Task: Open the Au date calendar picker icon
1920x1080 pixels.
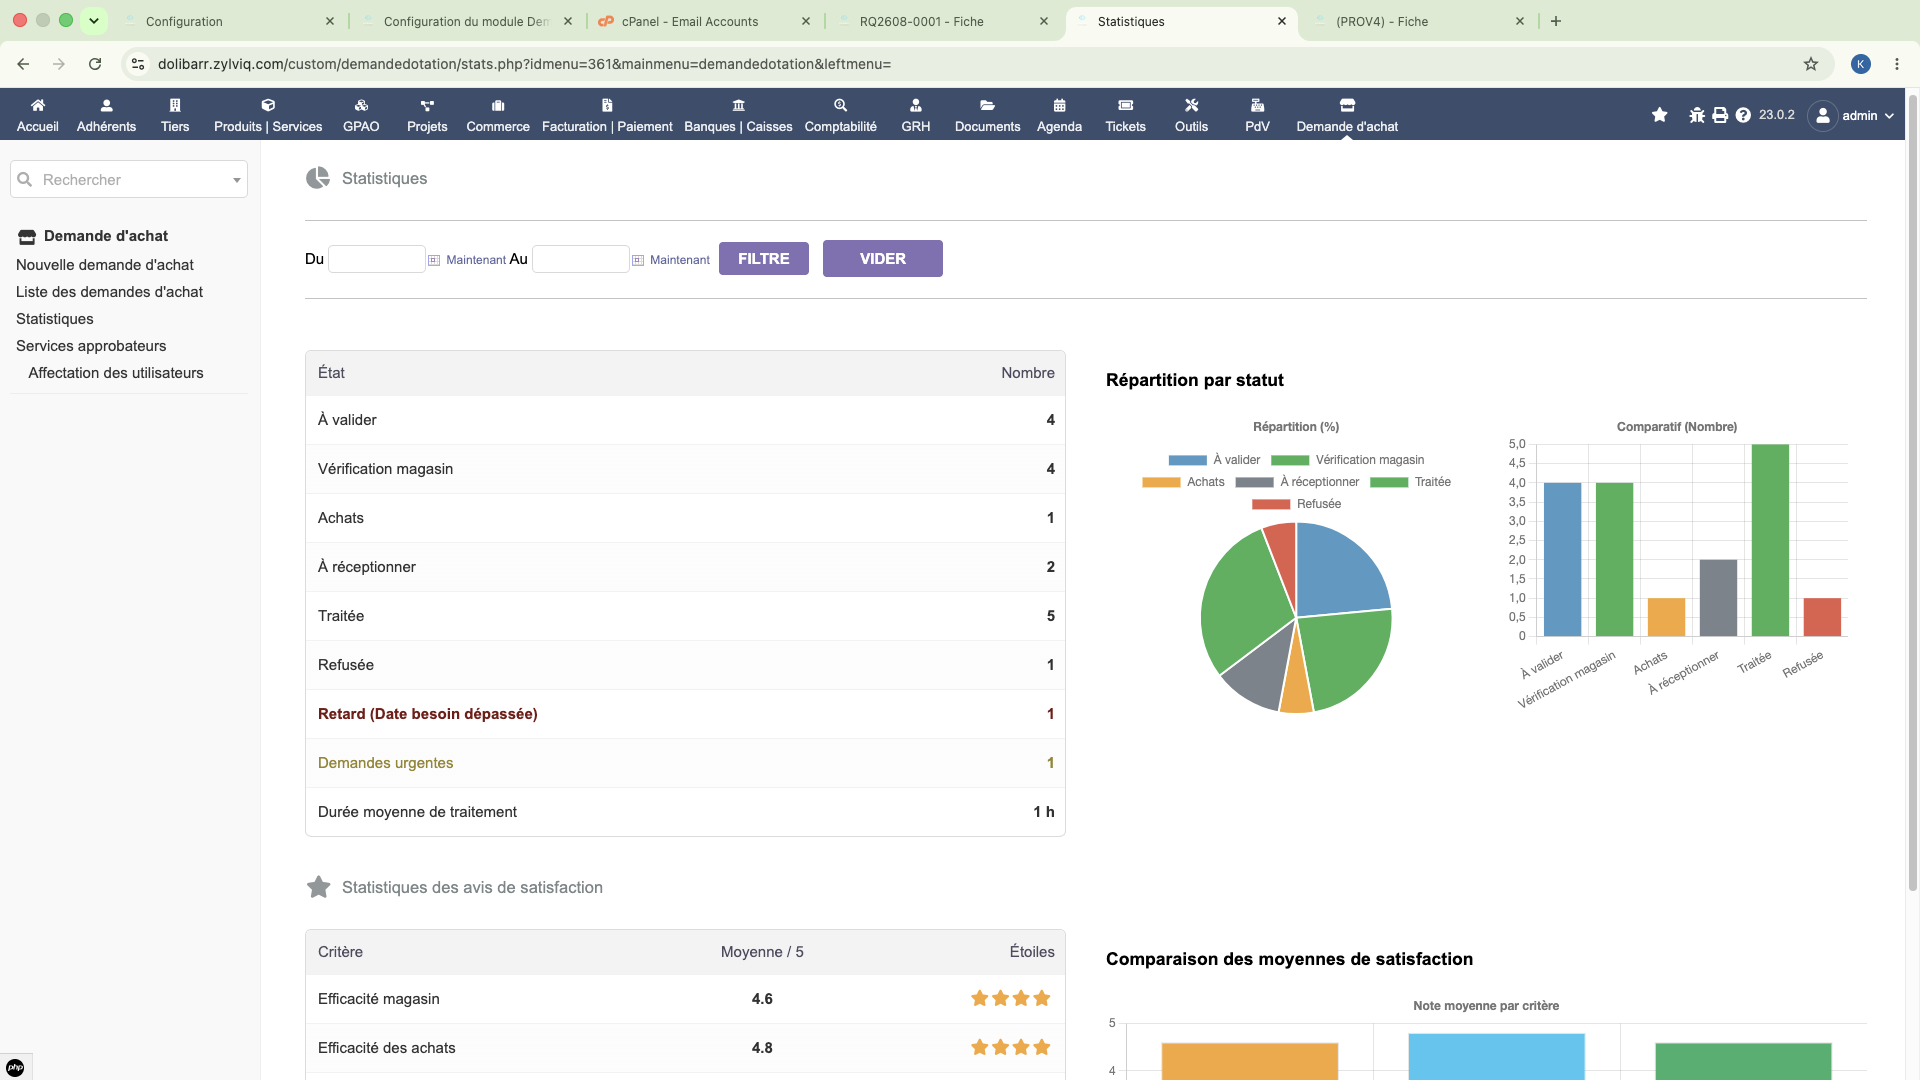Action: point(638,260)
